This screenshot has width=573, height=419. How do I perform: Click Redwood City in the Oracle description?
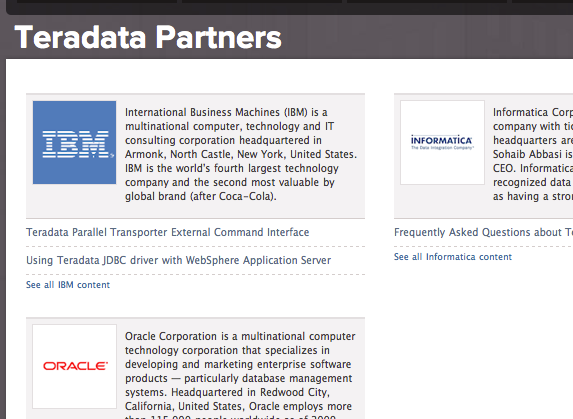[x=295, y=392]
